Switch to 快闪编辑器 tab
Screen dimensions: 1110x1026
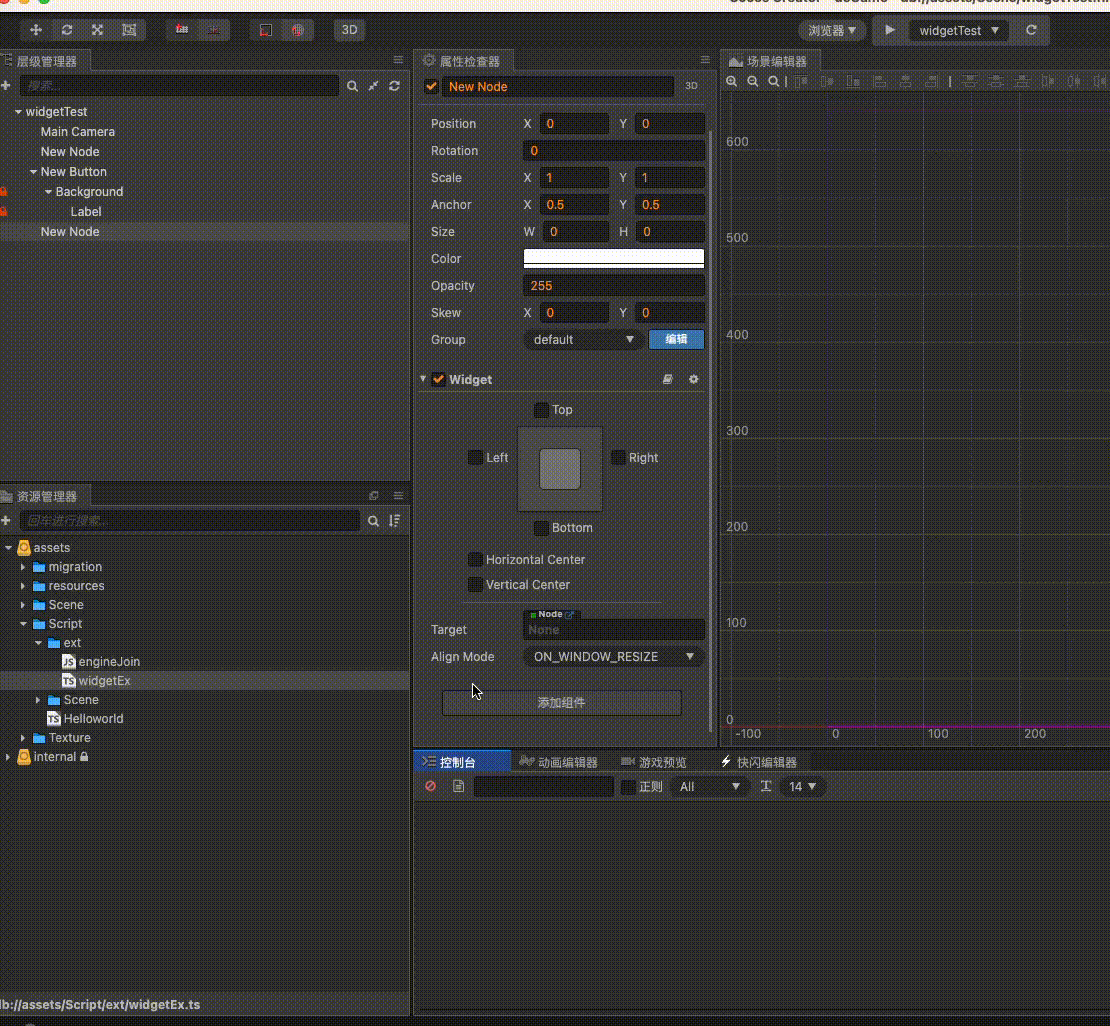[759, 762]
